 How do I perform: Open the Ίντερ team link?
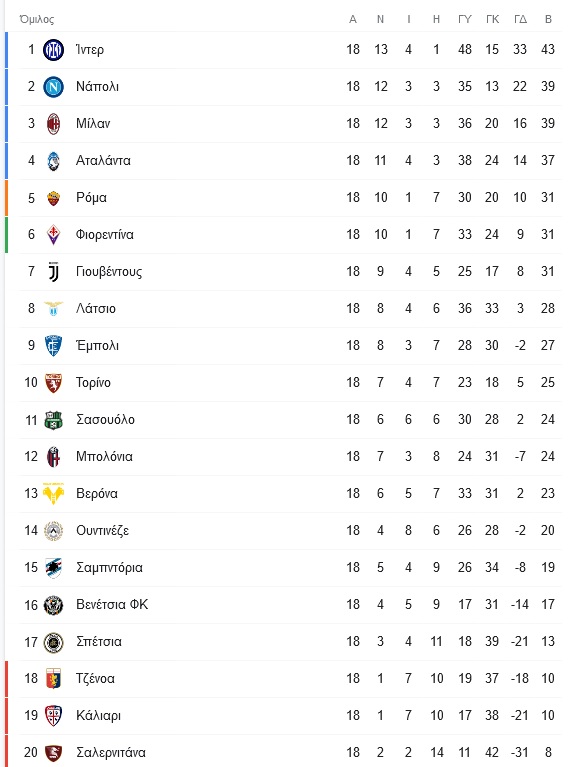(x=90, y=50)
